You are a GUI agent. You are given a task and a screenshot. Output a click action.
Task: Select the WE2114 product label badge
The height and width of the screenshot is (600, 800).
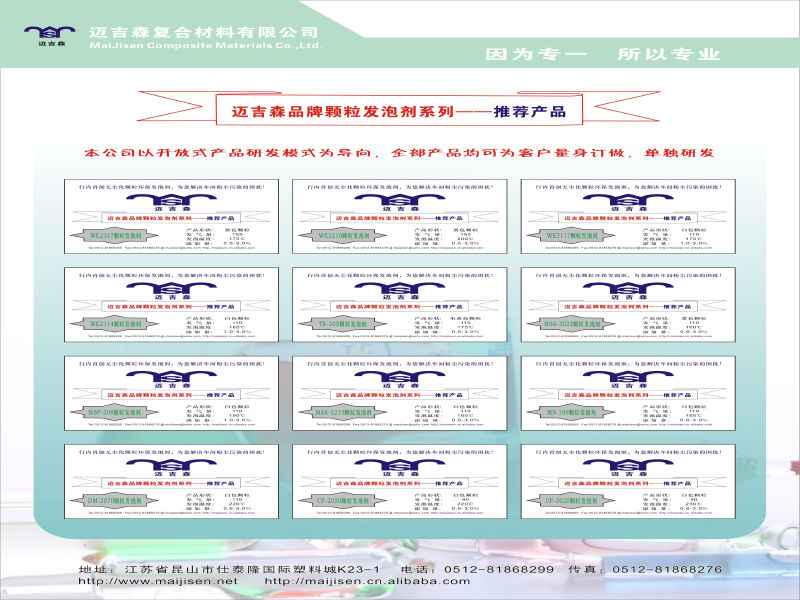pos(114,324)
